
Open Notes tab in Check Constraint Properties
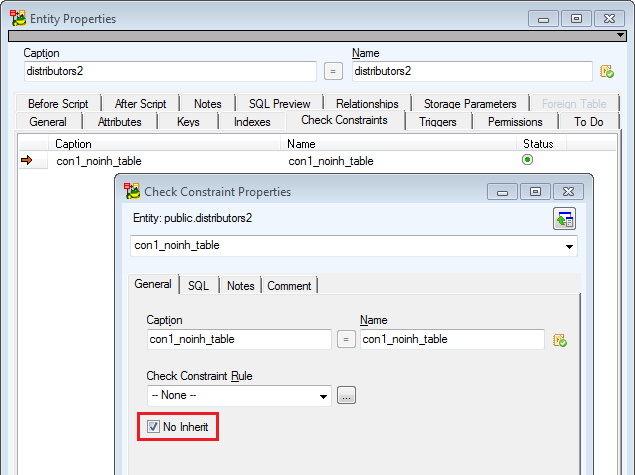[x=241, y=286]
